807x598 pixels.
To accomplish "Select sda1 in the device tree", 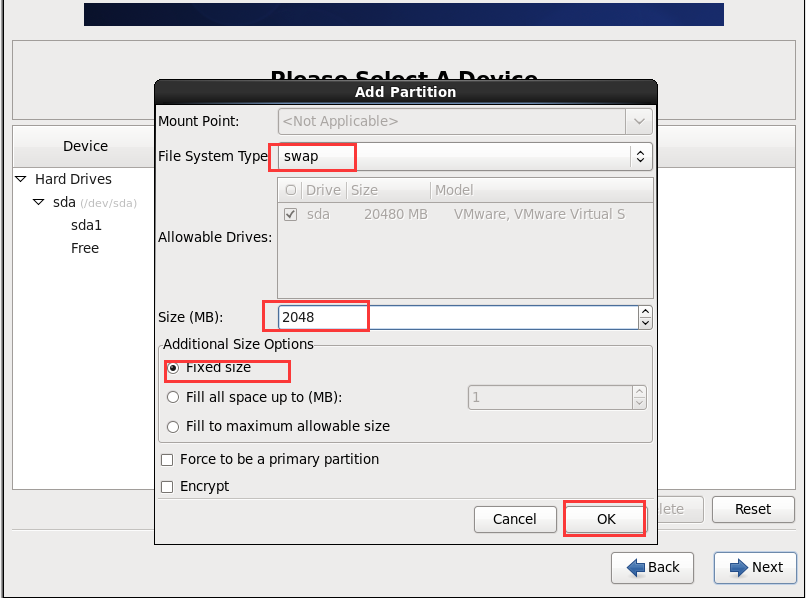I will (86, 225).
